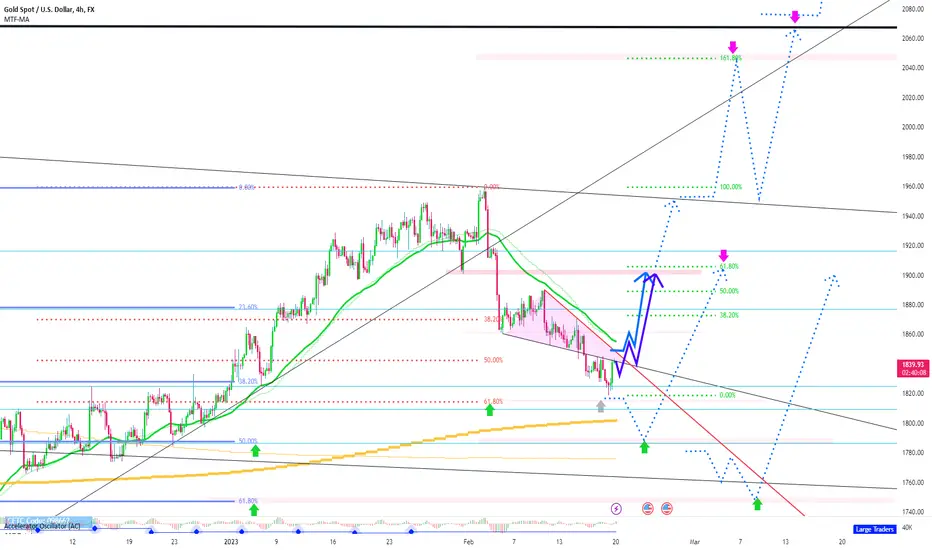
Task: Click the Large Traders label
Action: 874,529
